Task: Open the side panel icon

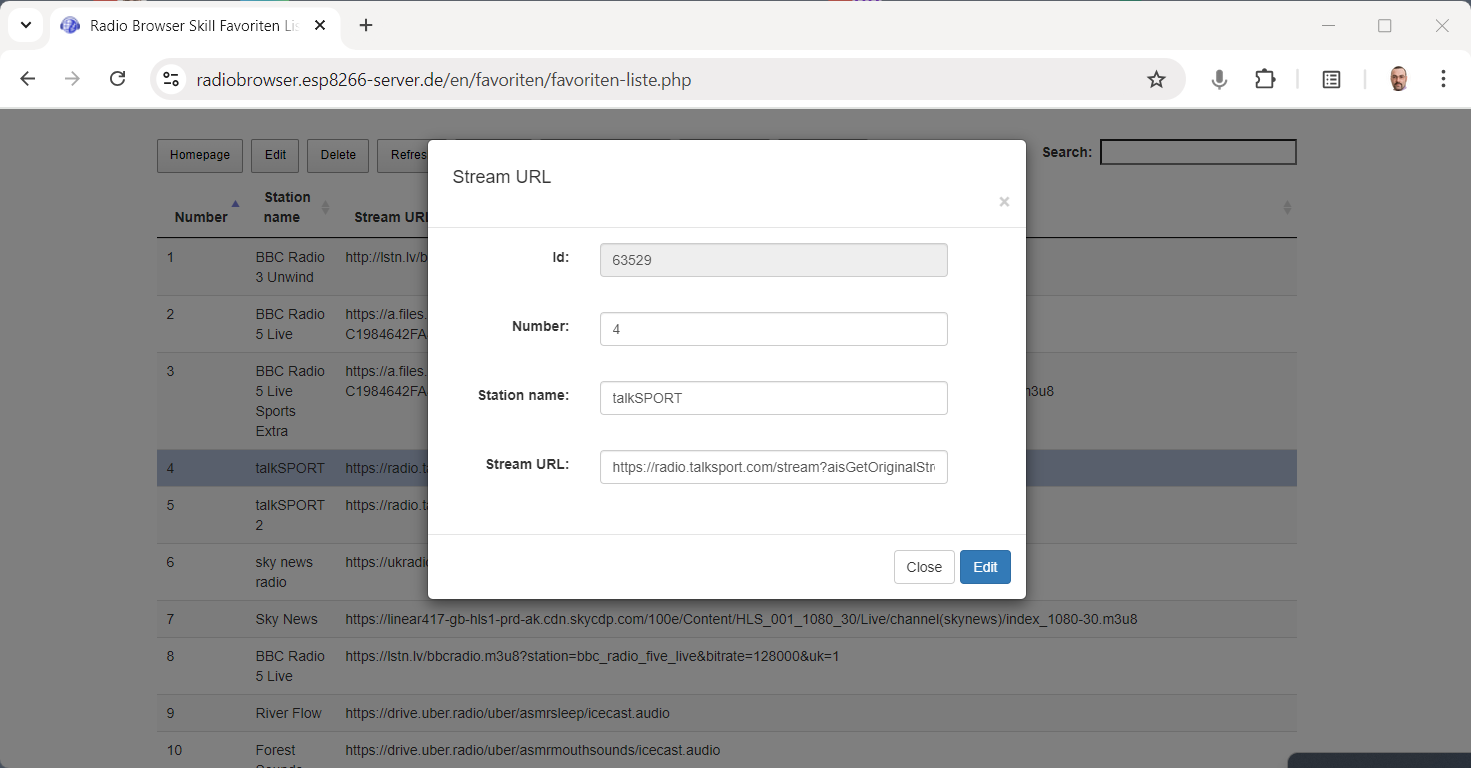Action: tap(1331, 79)
